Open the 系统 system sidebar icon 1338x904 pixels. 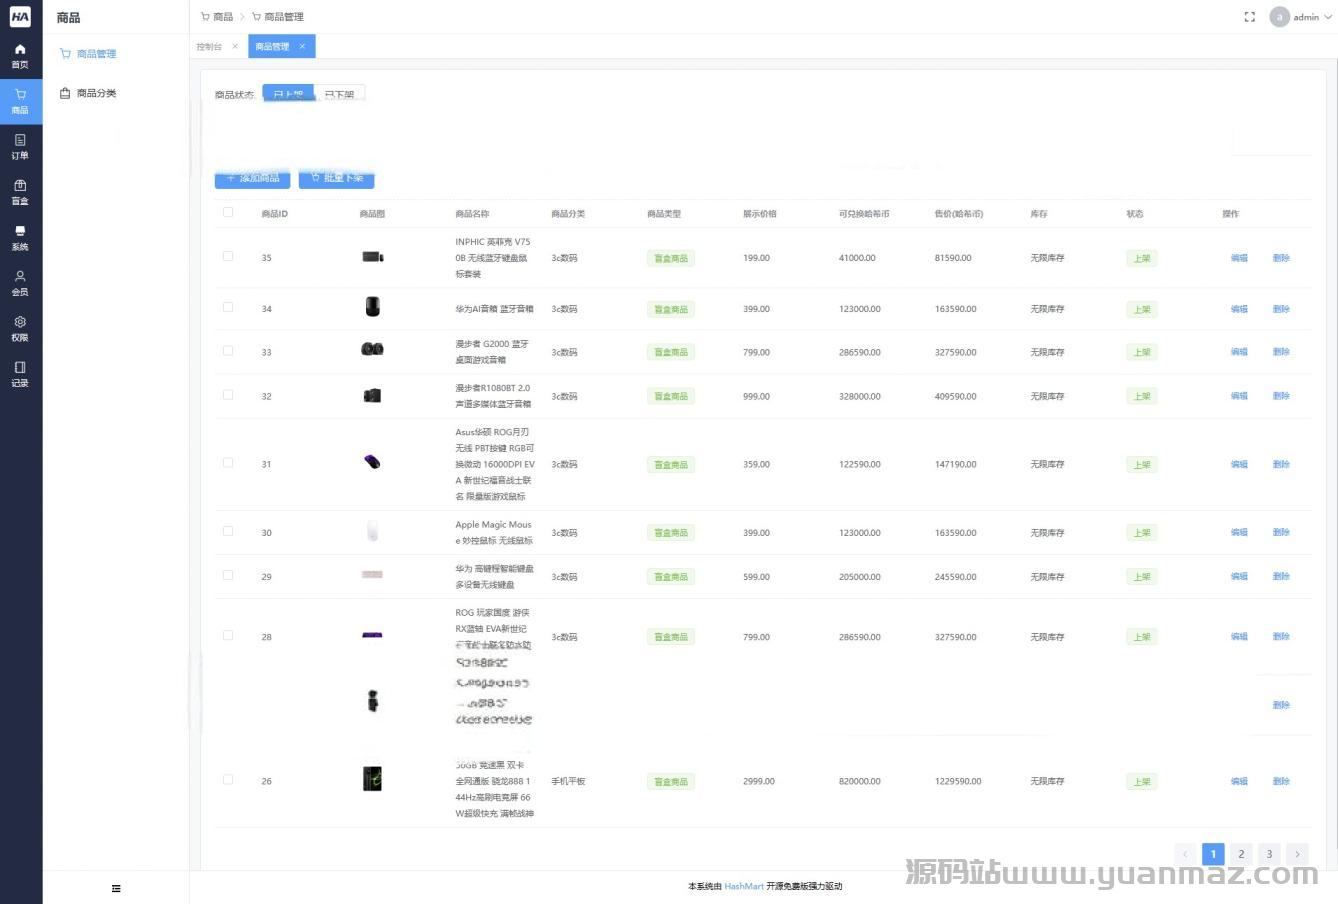coord(20,237)
